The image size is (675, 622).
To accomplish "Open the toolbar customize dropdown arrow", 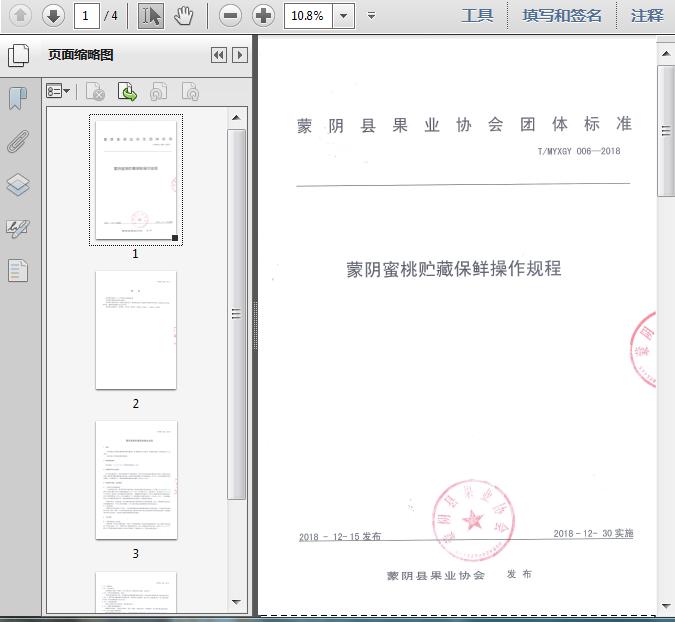I will pos(371,16).
